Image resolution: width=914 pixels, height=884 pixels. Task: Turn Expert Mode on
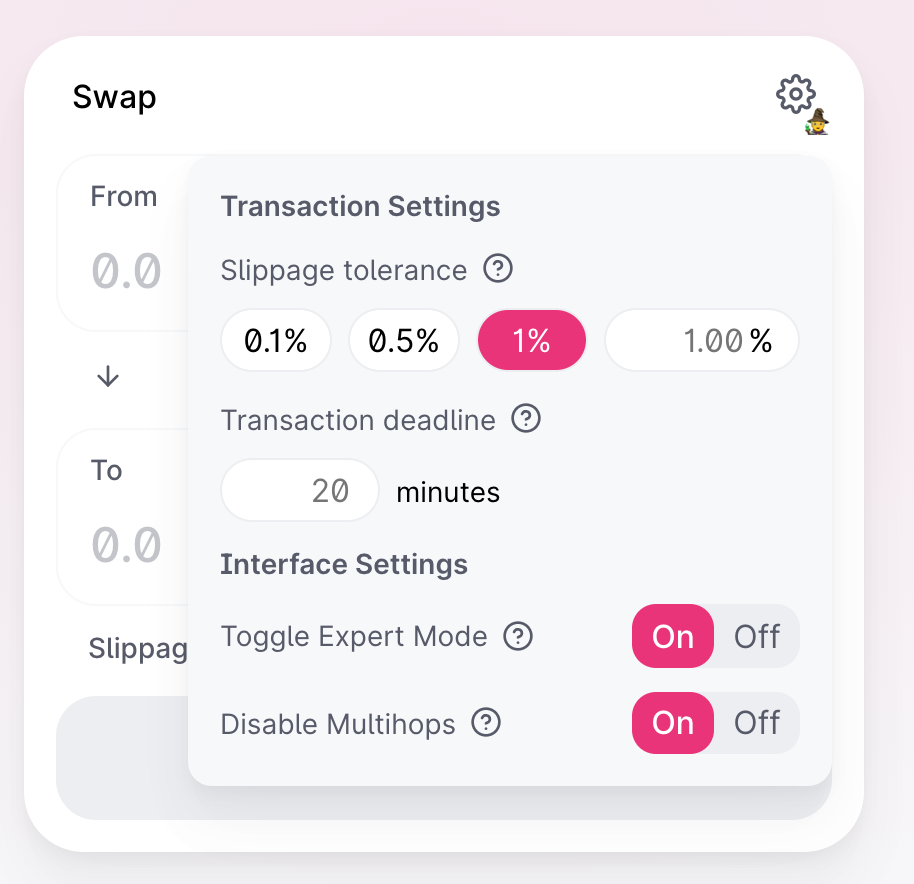pyautogui.click(x=673, y=636)
